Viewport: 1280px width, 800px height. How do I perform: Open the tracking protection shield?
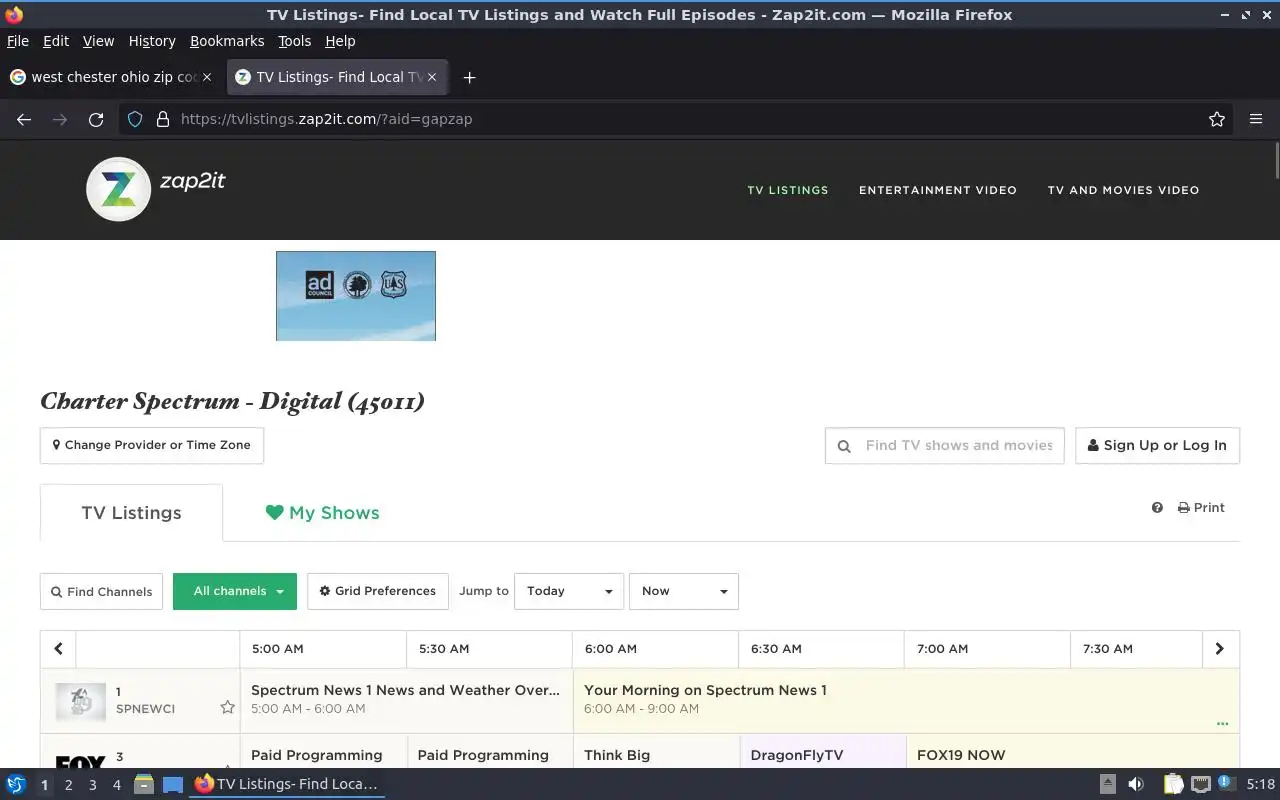[135, 119]
